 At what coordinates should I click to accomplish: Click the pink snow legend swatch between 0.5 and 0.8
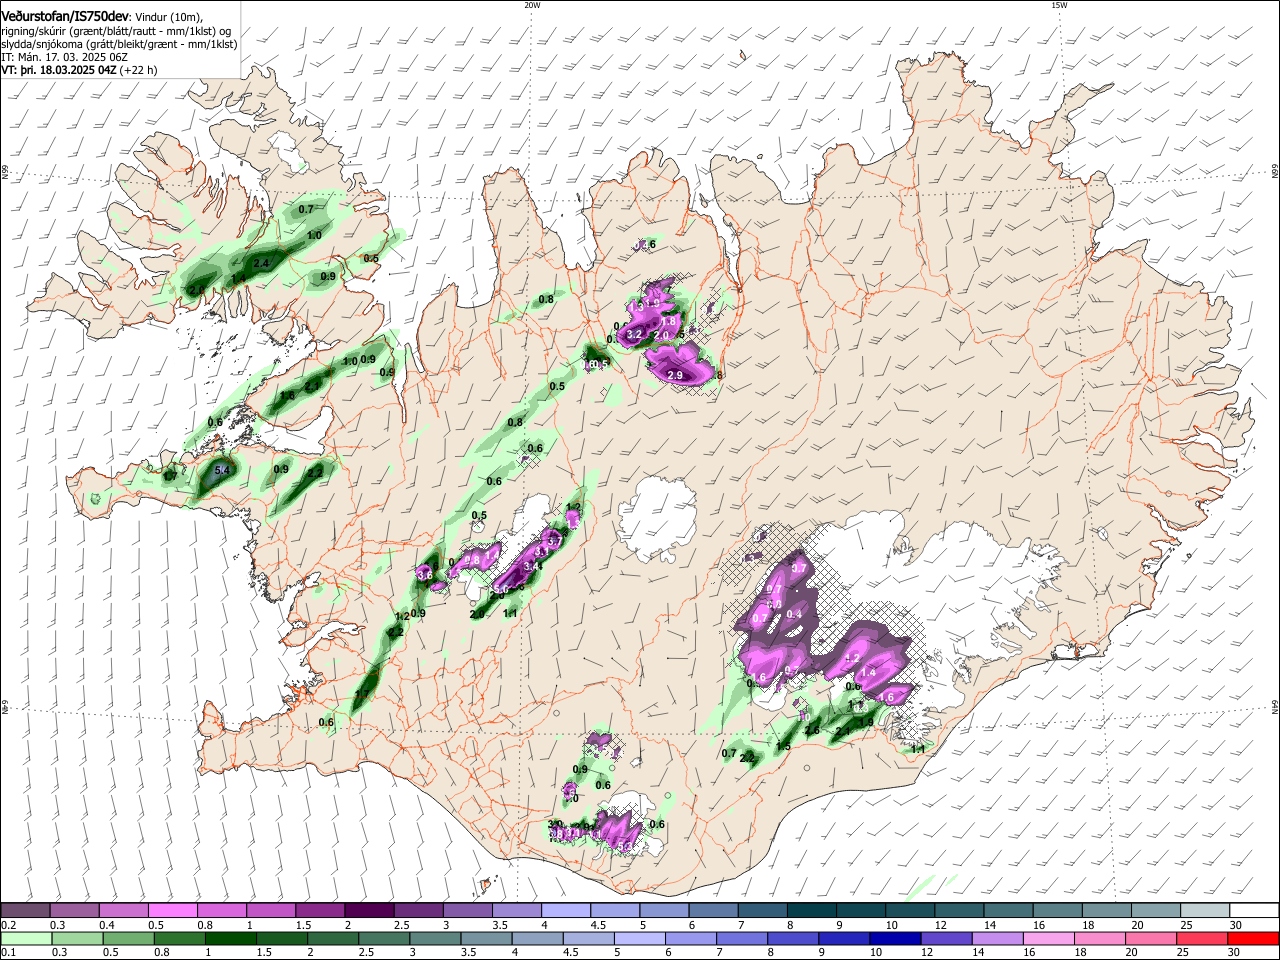(172, 910)
